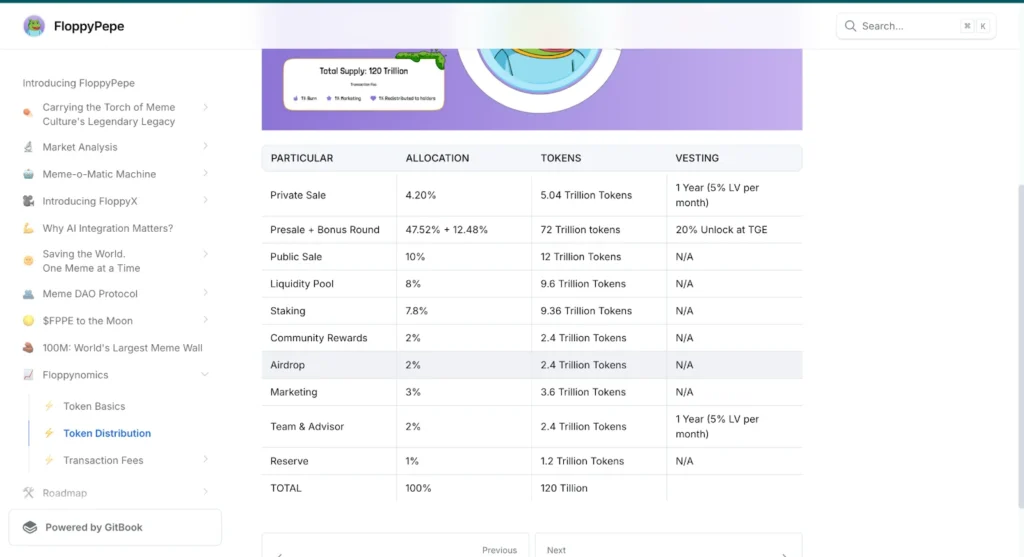
Task: Click the VESTING column header
Action: (x=697, y=158)
